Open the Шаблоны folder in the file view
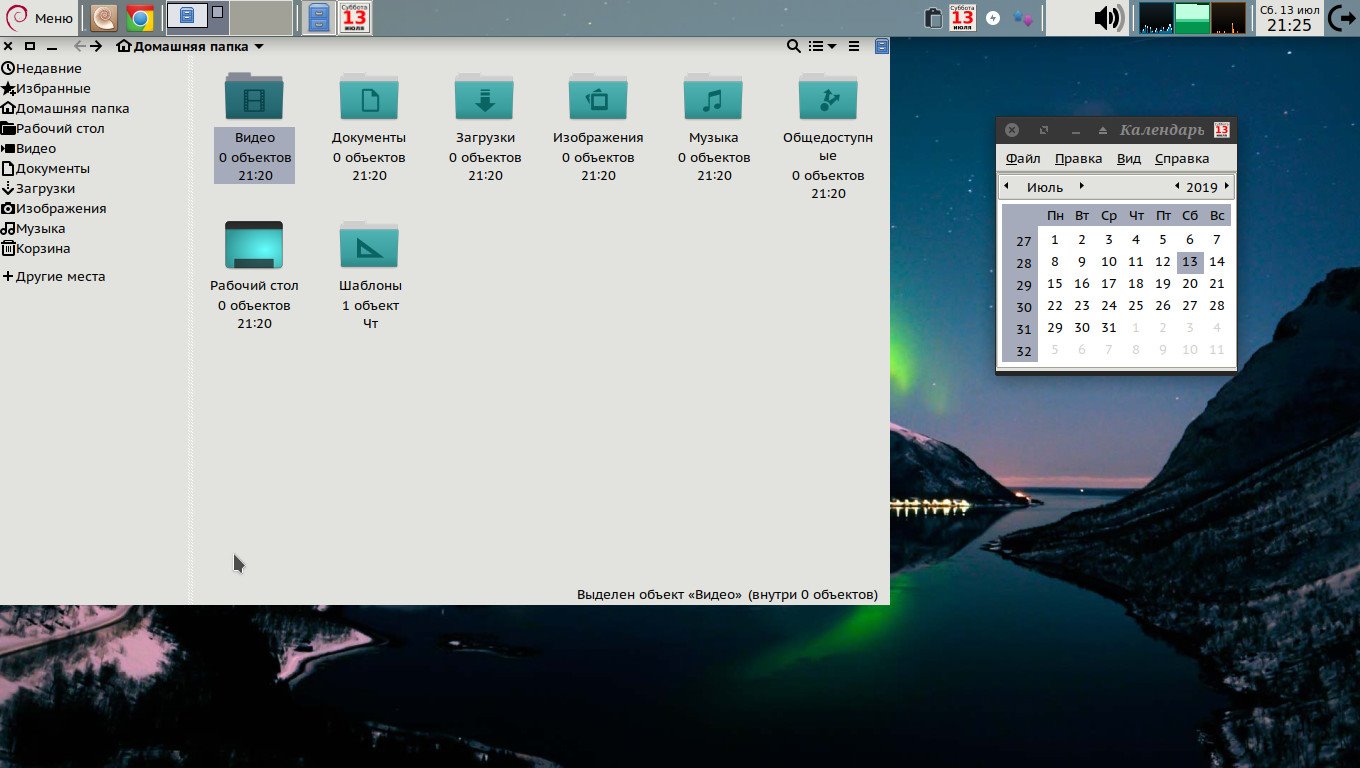This screenshot has height=768, width=1360. (x=369, y=246)
